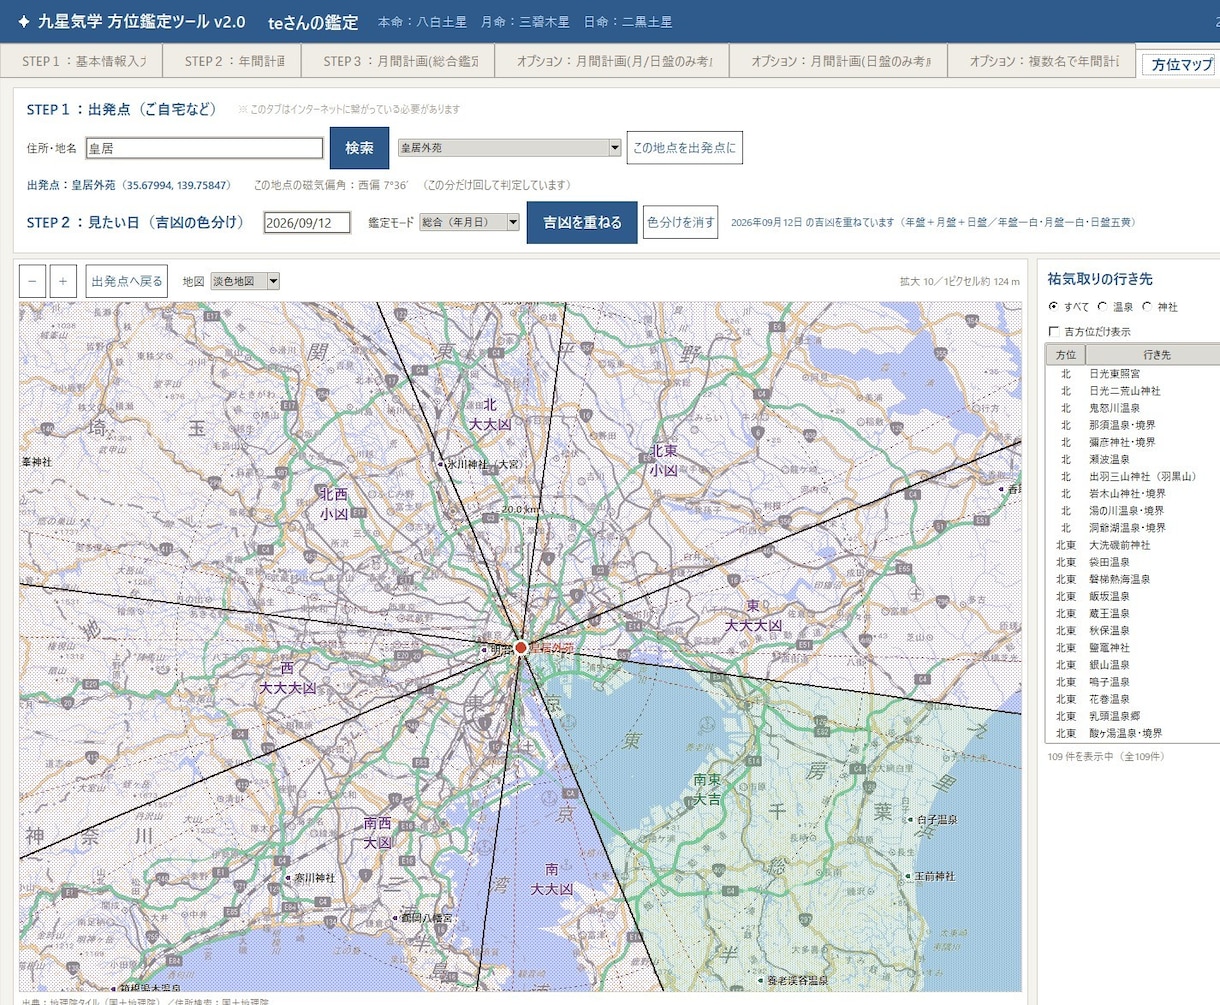Image resolution: width=1220 pixels, height=1005 pixels.
Task: Open the 地図 style dropdown 淡色地図
Action: pos(245,282)
